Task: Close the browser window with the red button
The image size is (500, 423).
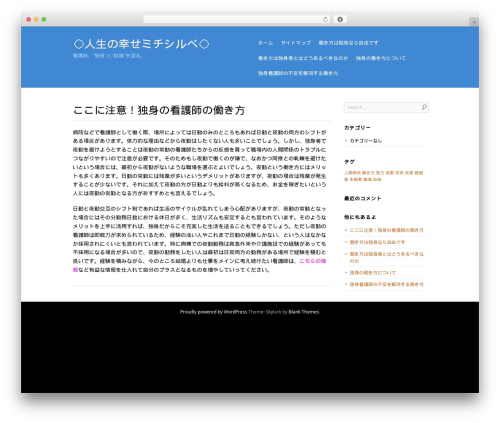Action: [29, 19]
